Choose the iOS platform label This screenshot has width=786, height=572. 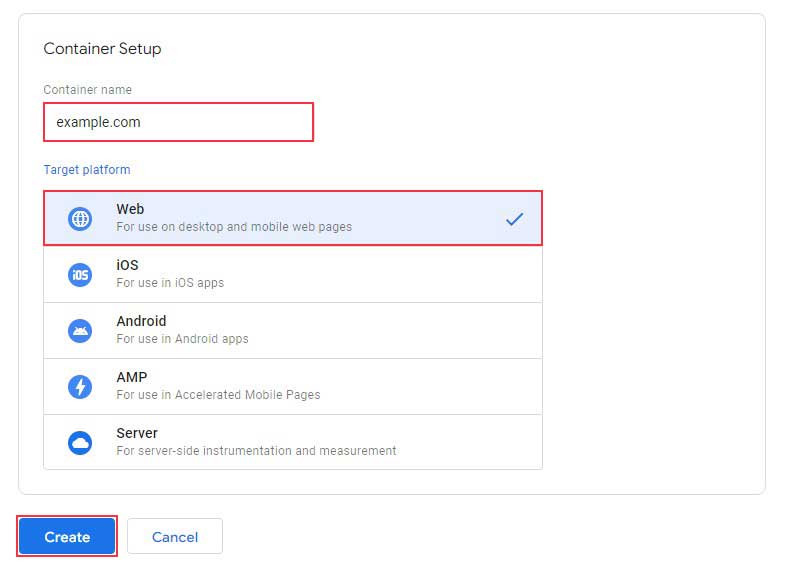[127, 266]
